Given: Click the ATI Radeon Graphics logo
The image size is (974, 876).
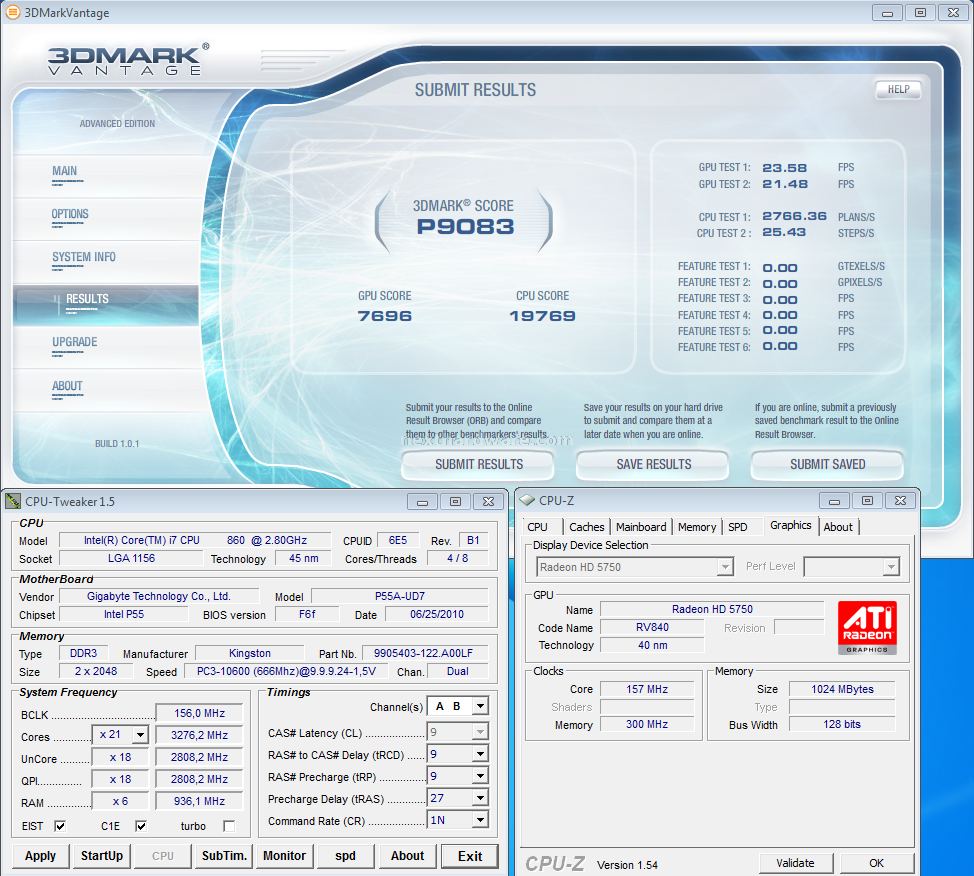Looking at the screenshot, I should point(867,627).
